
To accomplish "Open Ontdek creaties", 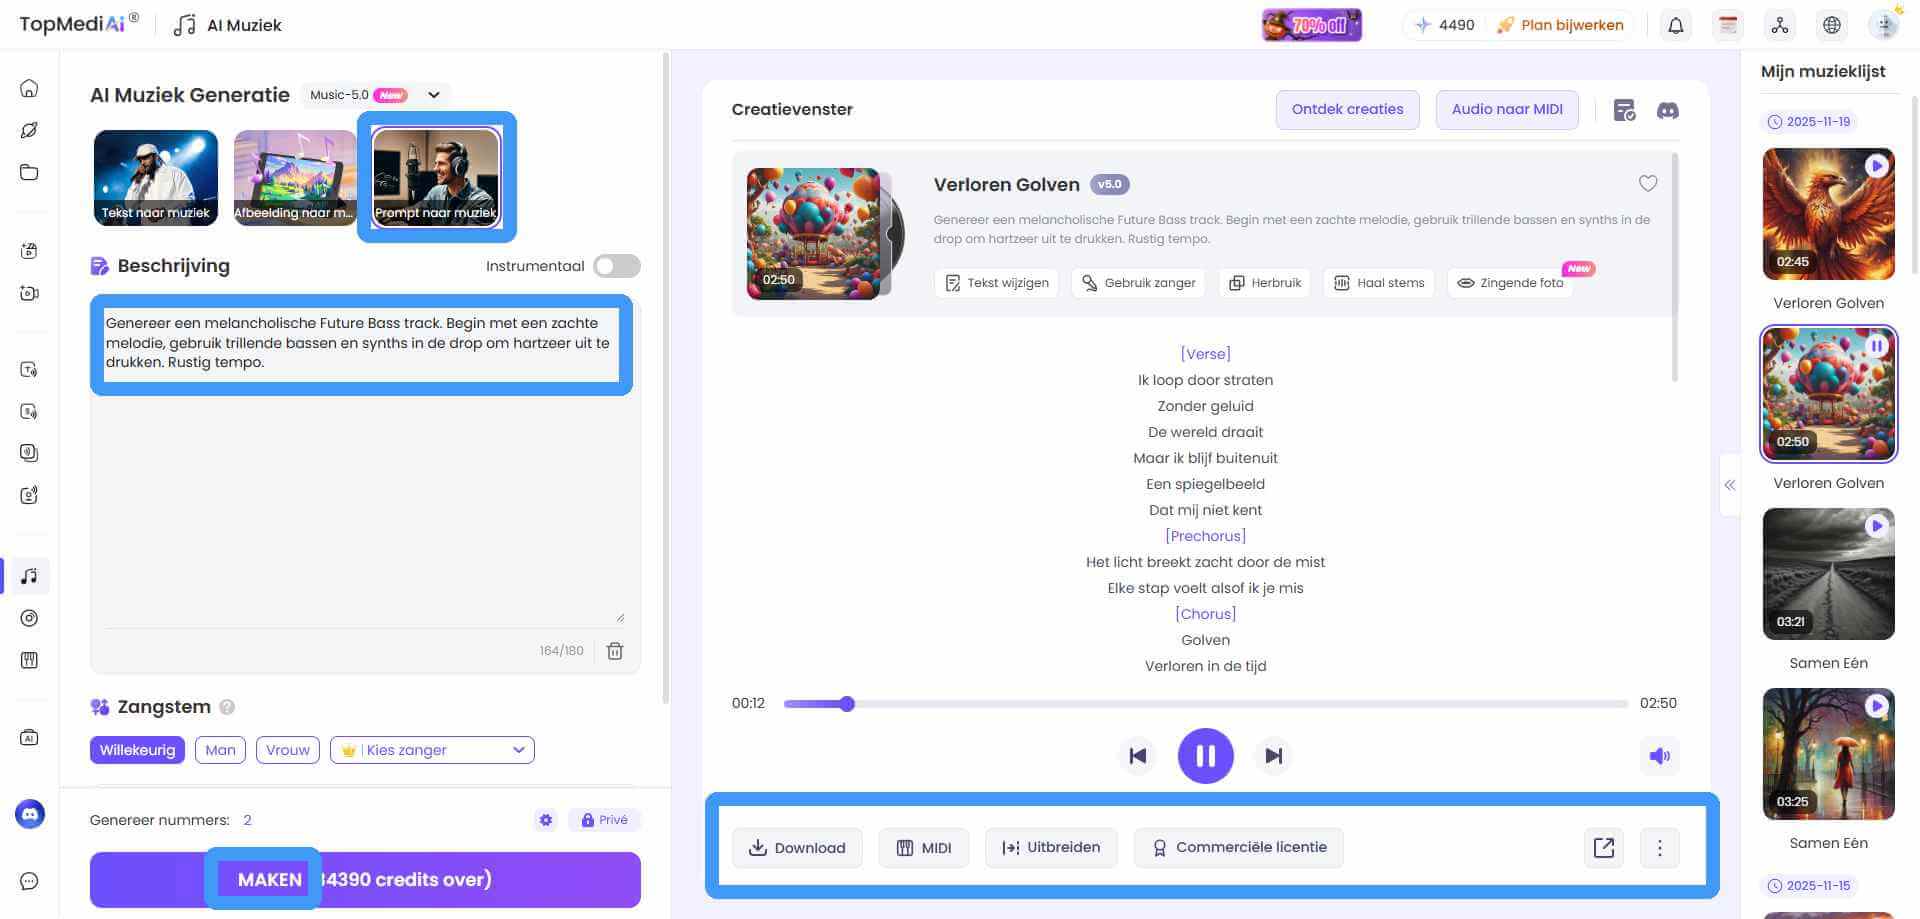I will coord(1347,109).
